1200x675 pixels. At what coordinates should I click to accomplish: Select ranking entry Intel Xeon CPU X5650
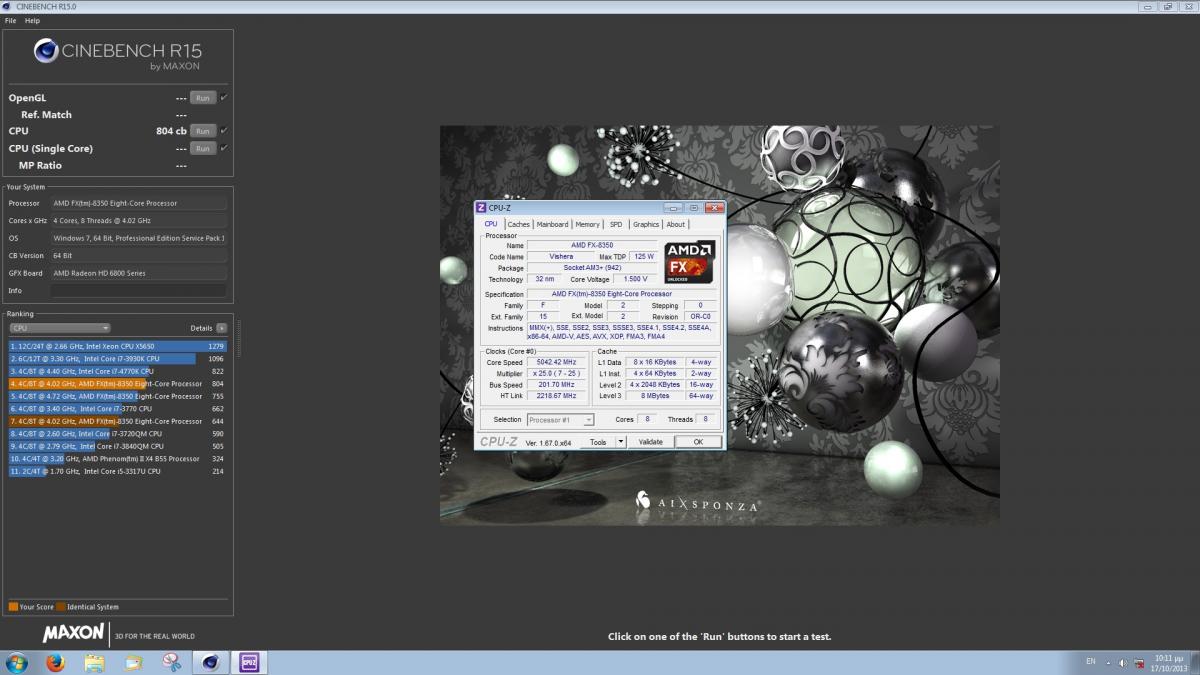tap(118, 346)
